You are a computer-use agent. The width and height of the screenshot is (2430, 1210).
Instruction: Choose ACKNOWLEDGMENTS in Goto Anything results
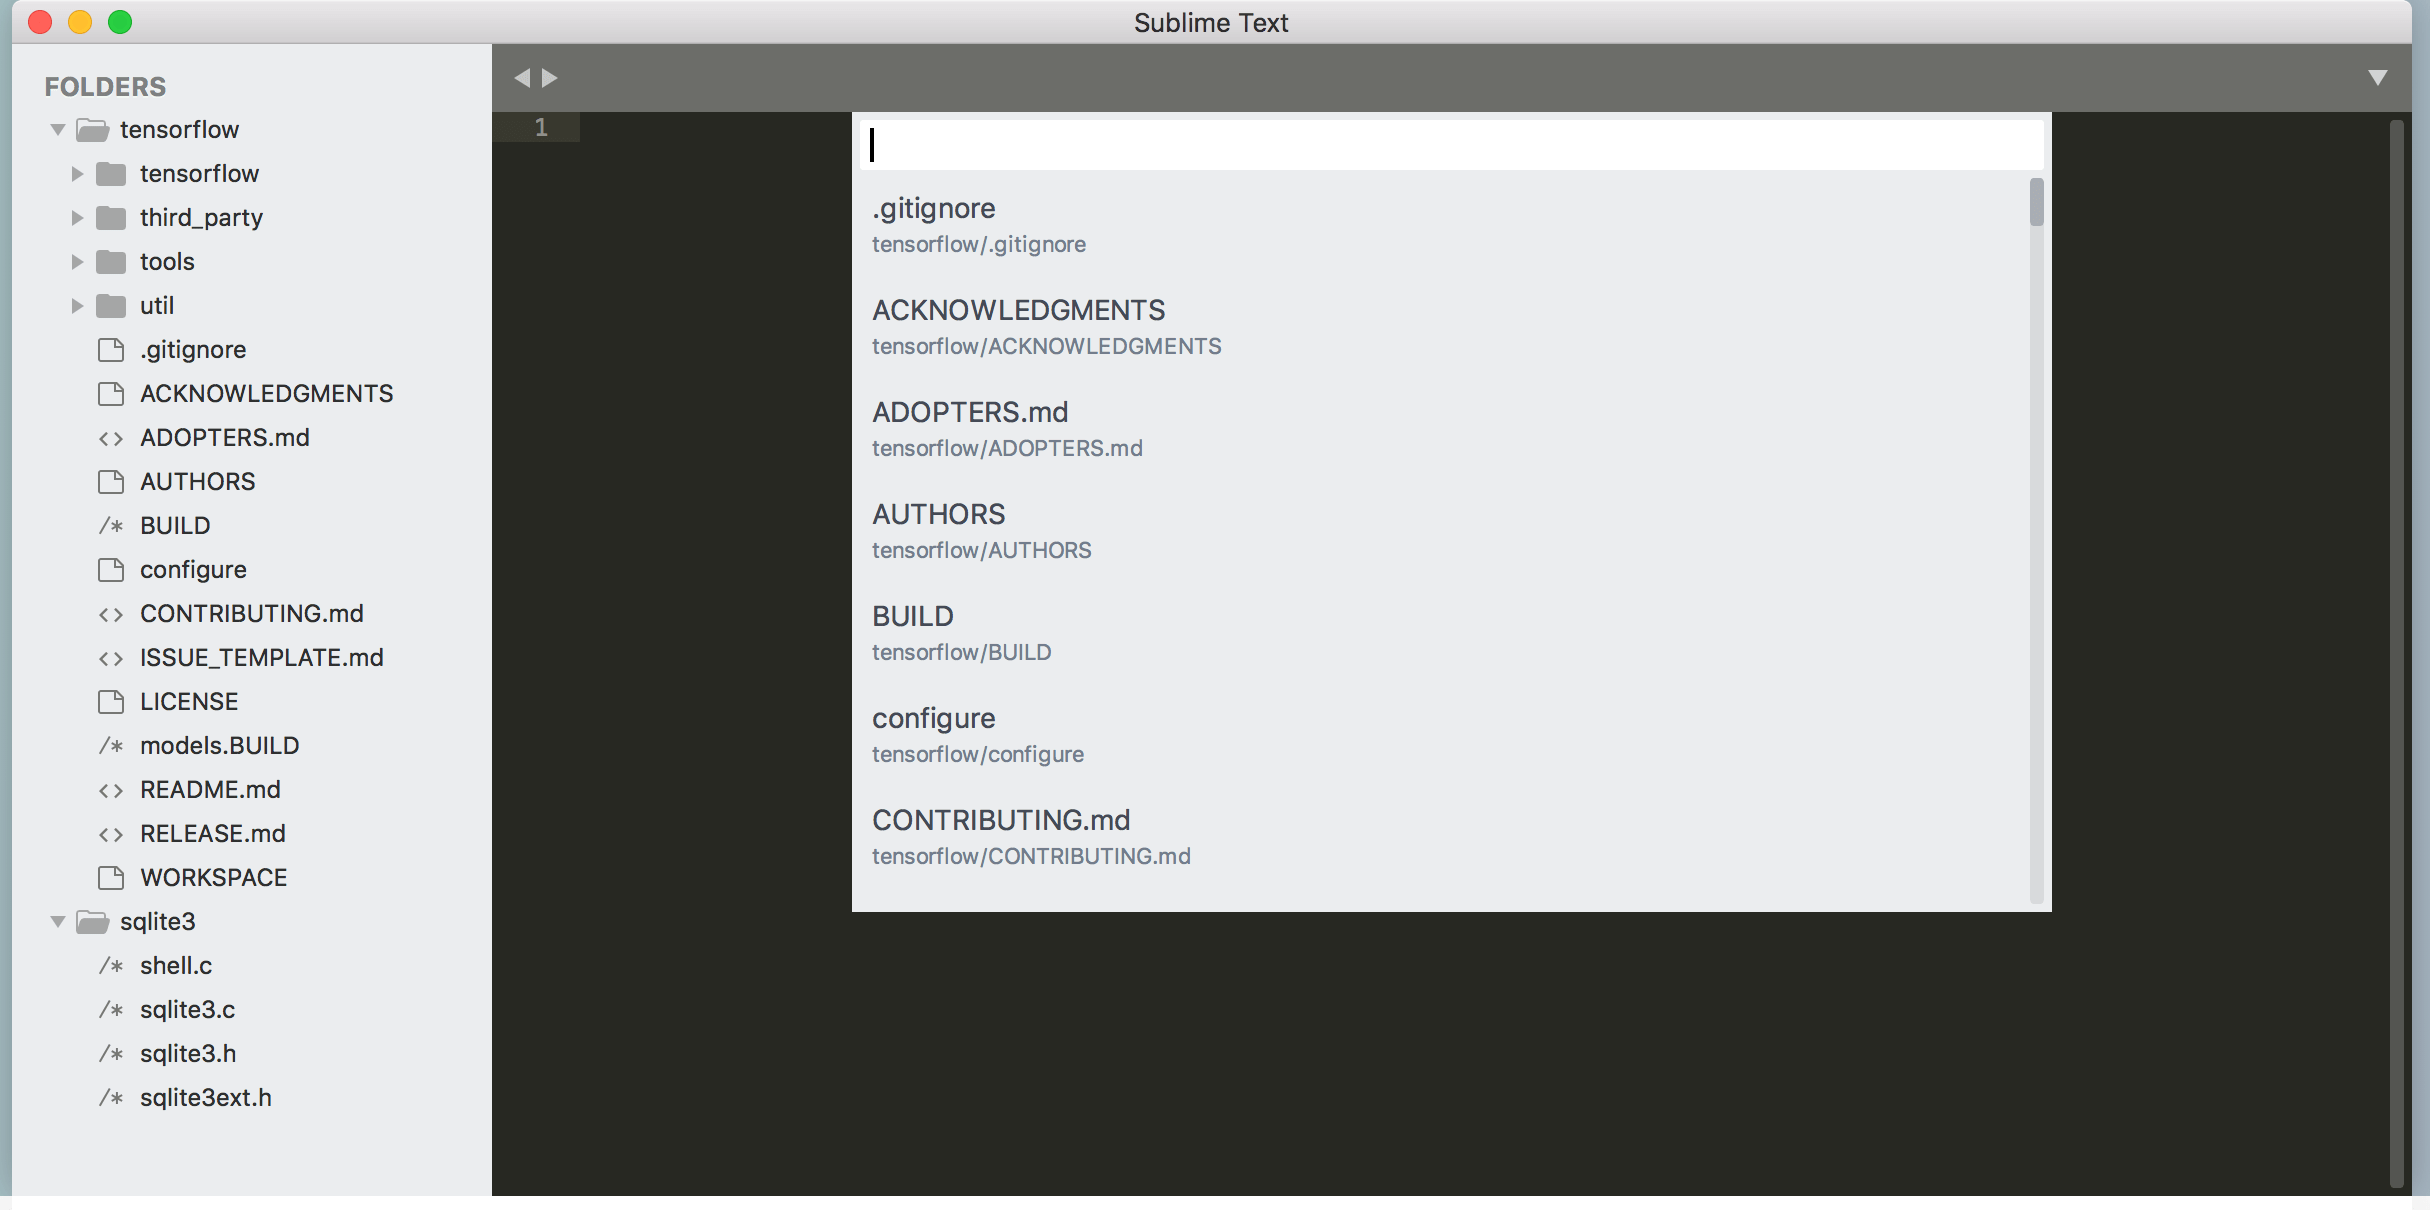(x=1440, y=327)
